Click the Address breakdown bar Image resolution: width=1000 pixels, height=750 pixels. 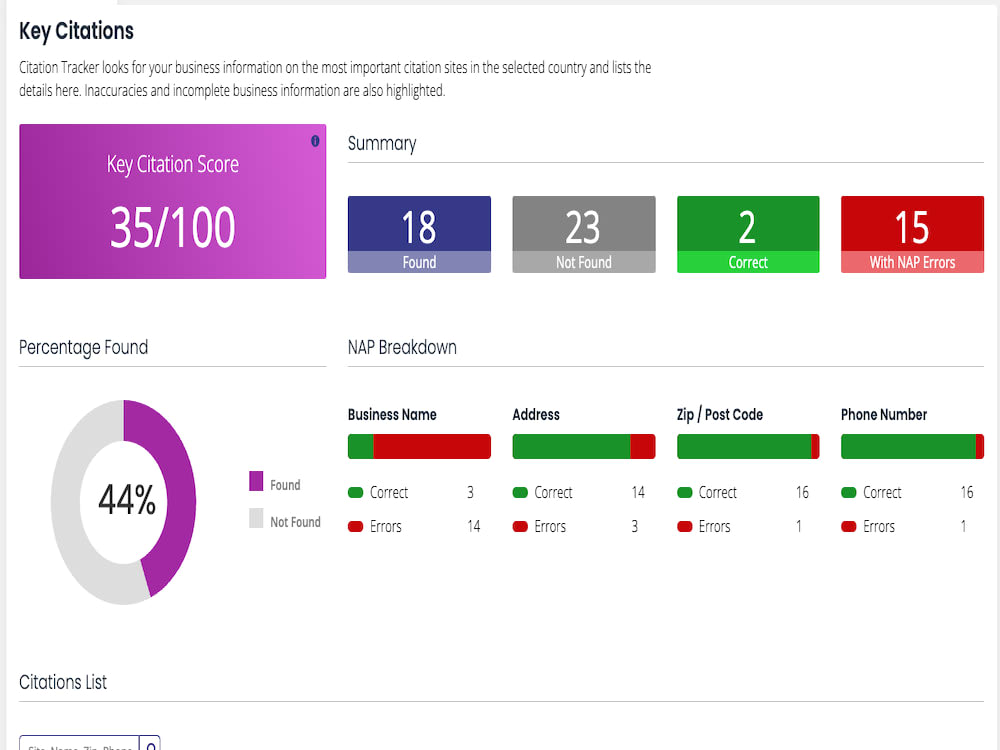tap(584, 446)
